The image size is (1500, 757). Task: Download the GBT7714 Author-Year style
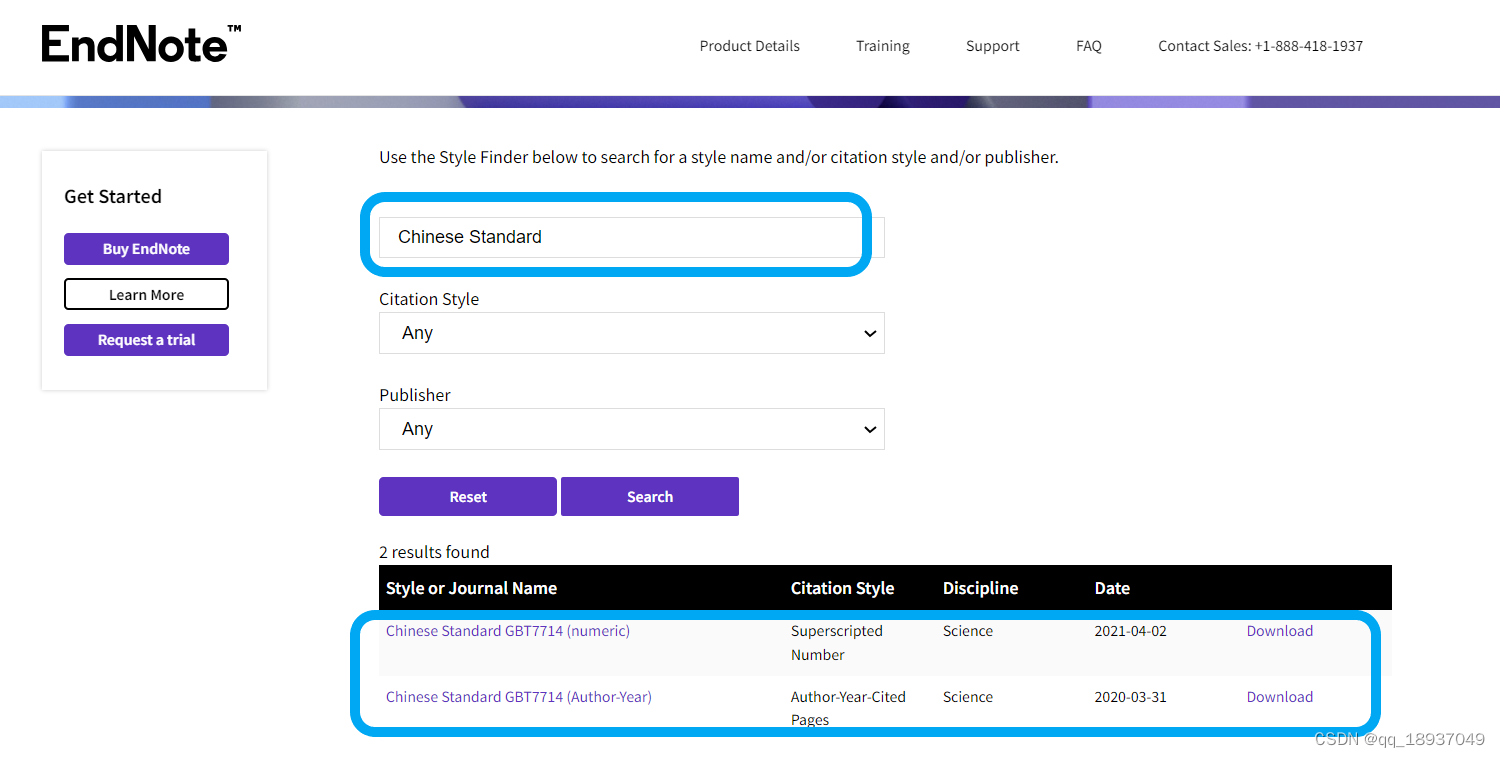tap(1279, 697)
